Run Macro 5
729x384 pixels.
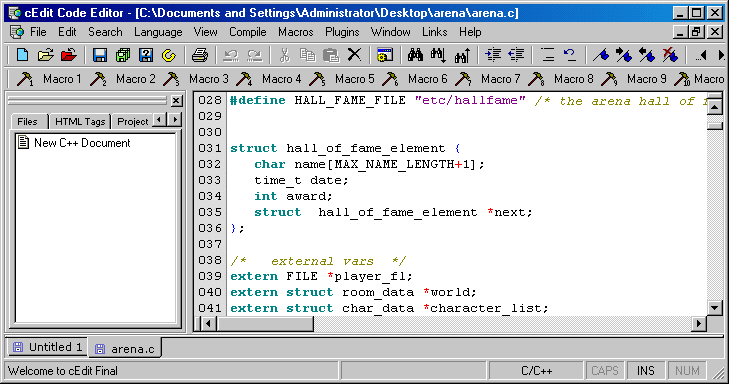[341, 79]
